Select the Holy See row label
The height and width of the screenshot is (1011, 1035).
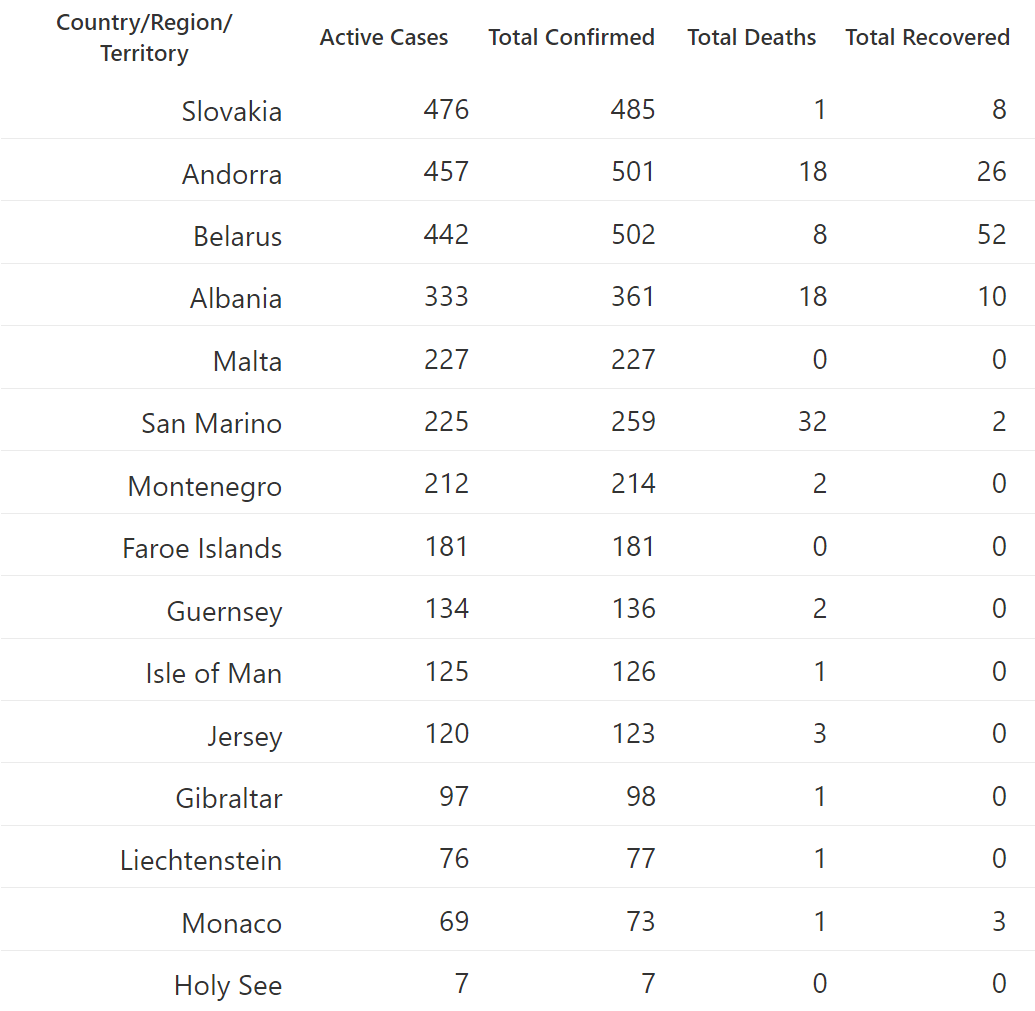point(228,985)
